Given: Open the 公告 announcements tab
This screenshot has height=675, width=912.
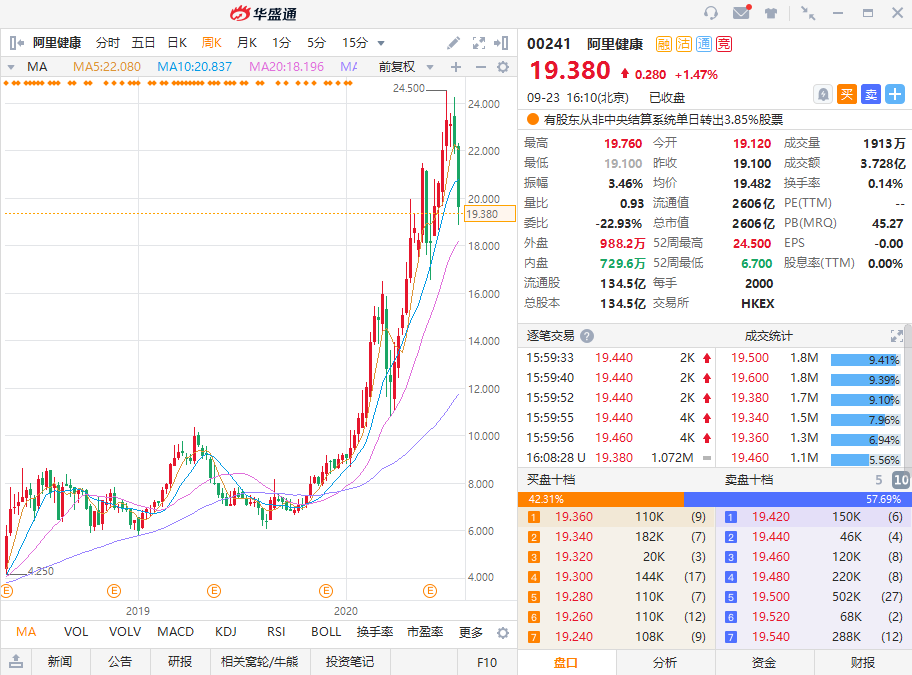Looking at the screenshot, I should tap(120, 662).
